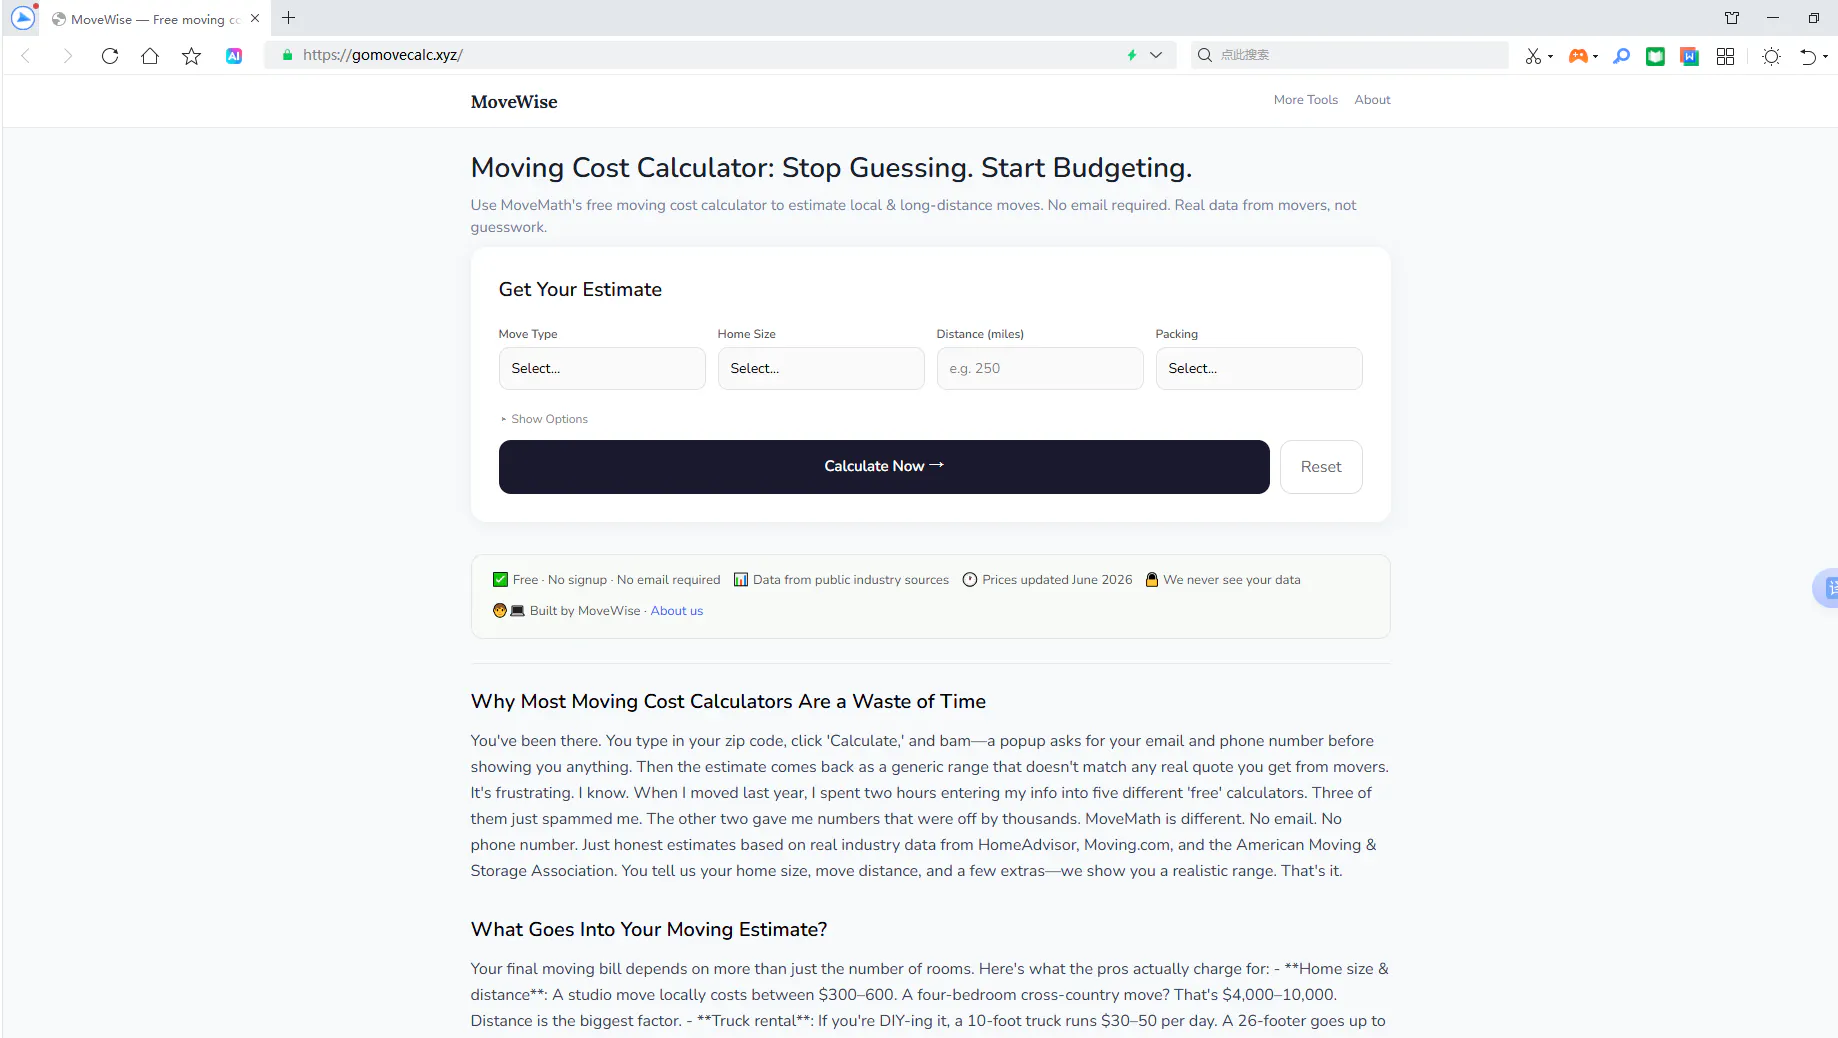Click 'We never see your data' text
This screenshot has height=1038, width=1838.
click(x=1232, y=580)
